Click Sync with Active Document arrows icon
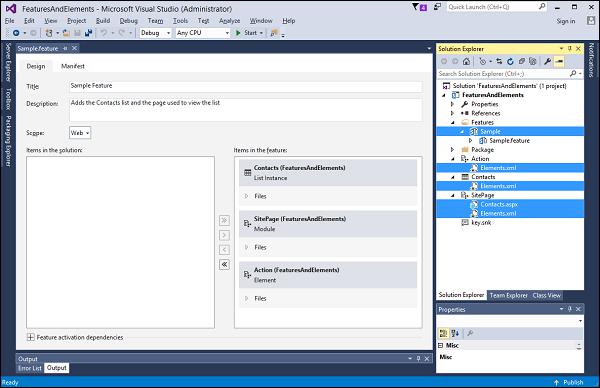This screenshot has width=600, height=388. (499, 61)
